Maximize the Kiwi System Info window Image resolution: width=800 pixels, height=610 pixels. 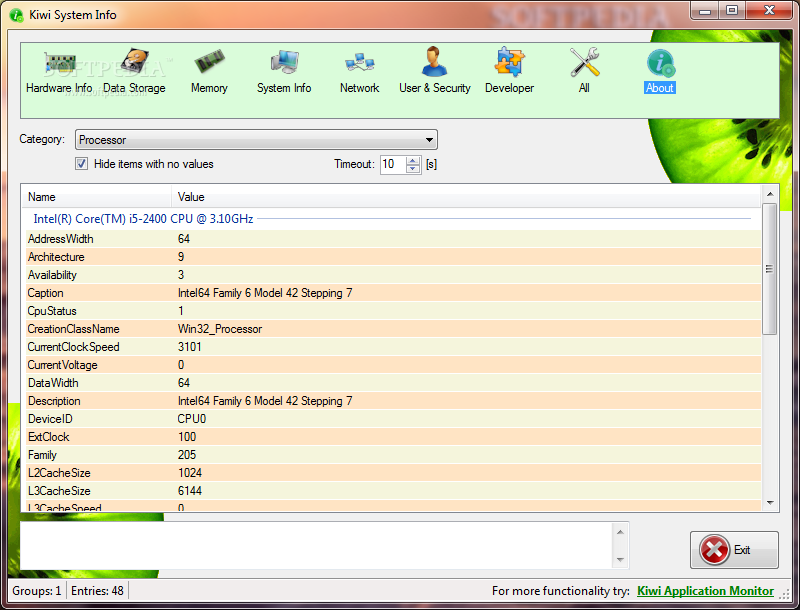click(732, 11)
